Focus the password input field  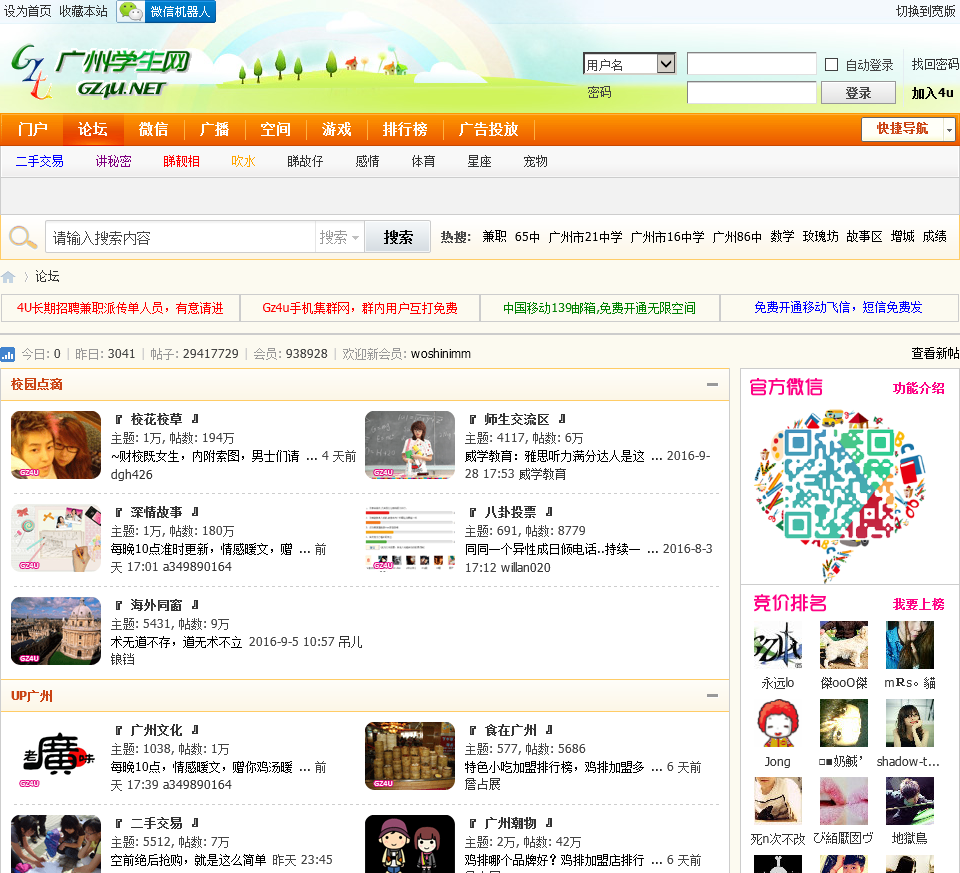tap(752, 93)
